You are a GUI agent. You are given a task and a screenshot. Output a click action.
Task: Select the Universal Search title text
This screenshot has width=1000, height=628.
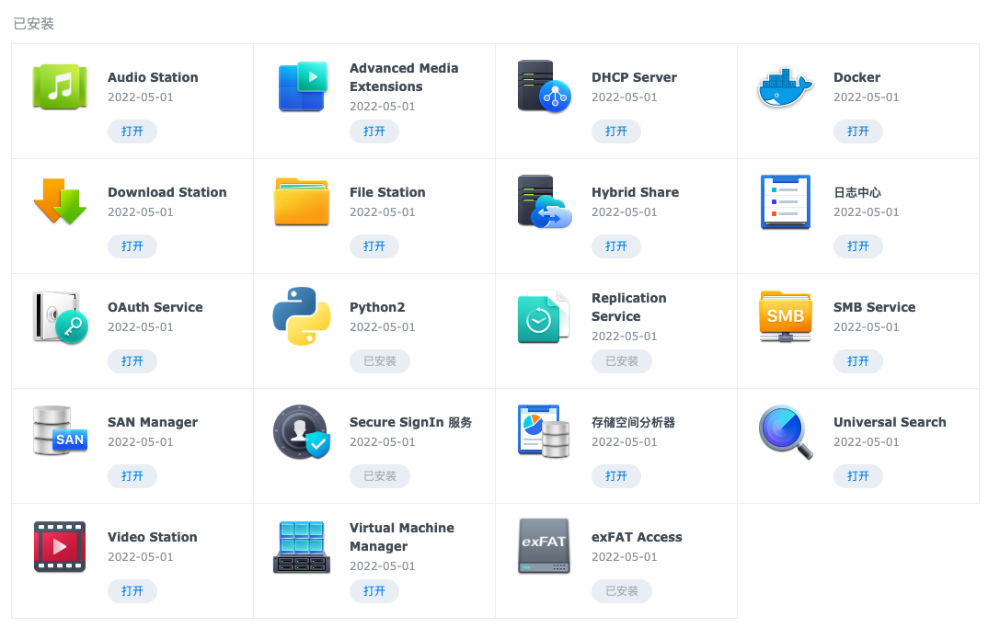click(x=890, y=422)
